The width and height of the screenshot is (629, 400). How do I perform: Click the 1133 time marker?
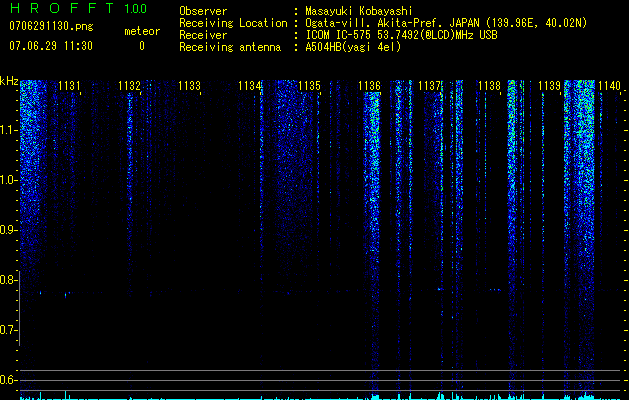[x=189, y=86]
